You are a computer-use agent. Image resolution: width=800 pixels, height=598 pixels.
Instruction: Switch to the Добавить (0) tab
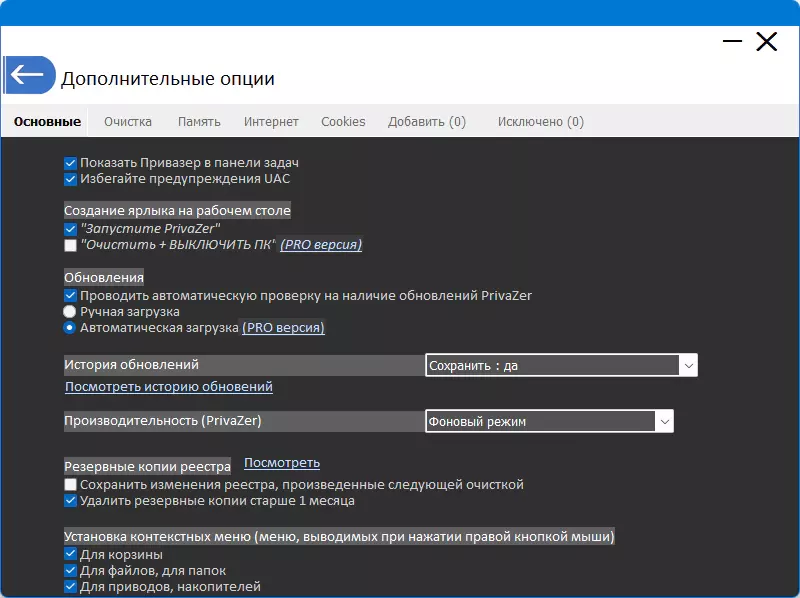click(x=427, y=121)
